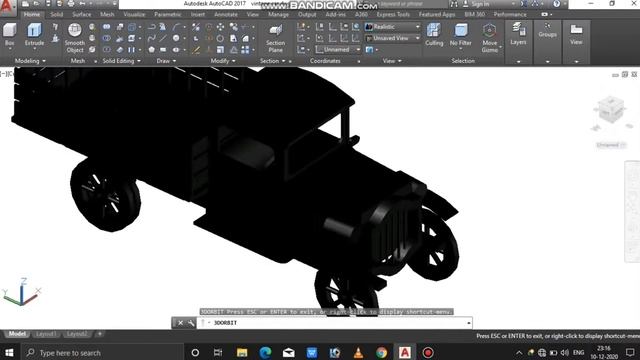Open the Output ribbon tab

(x=307, y=14)
